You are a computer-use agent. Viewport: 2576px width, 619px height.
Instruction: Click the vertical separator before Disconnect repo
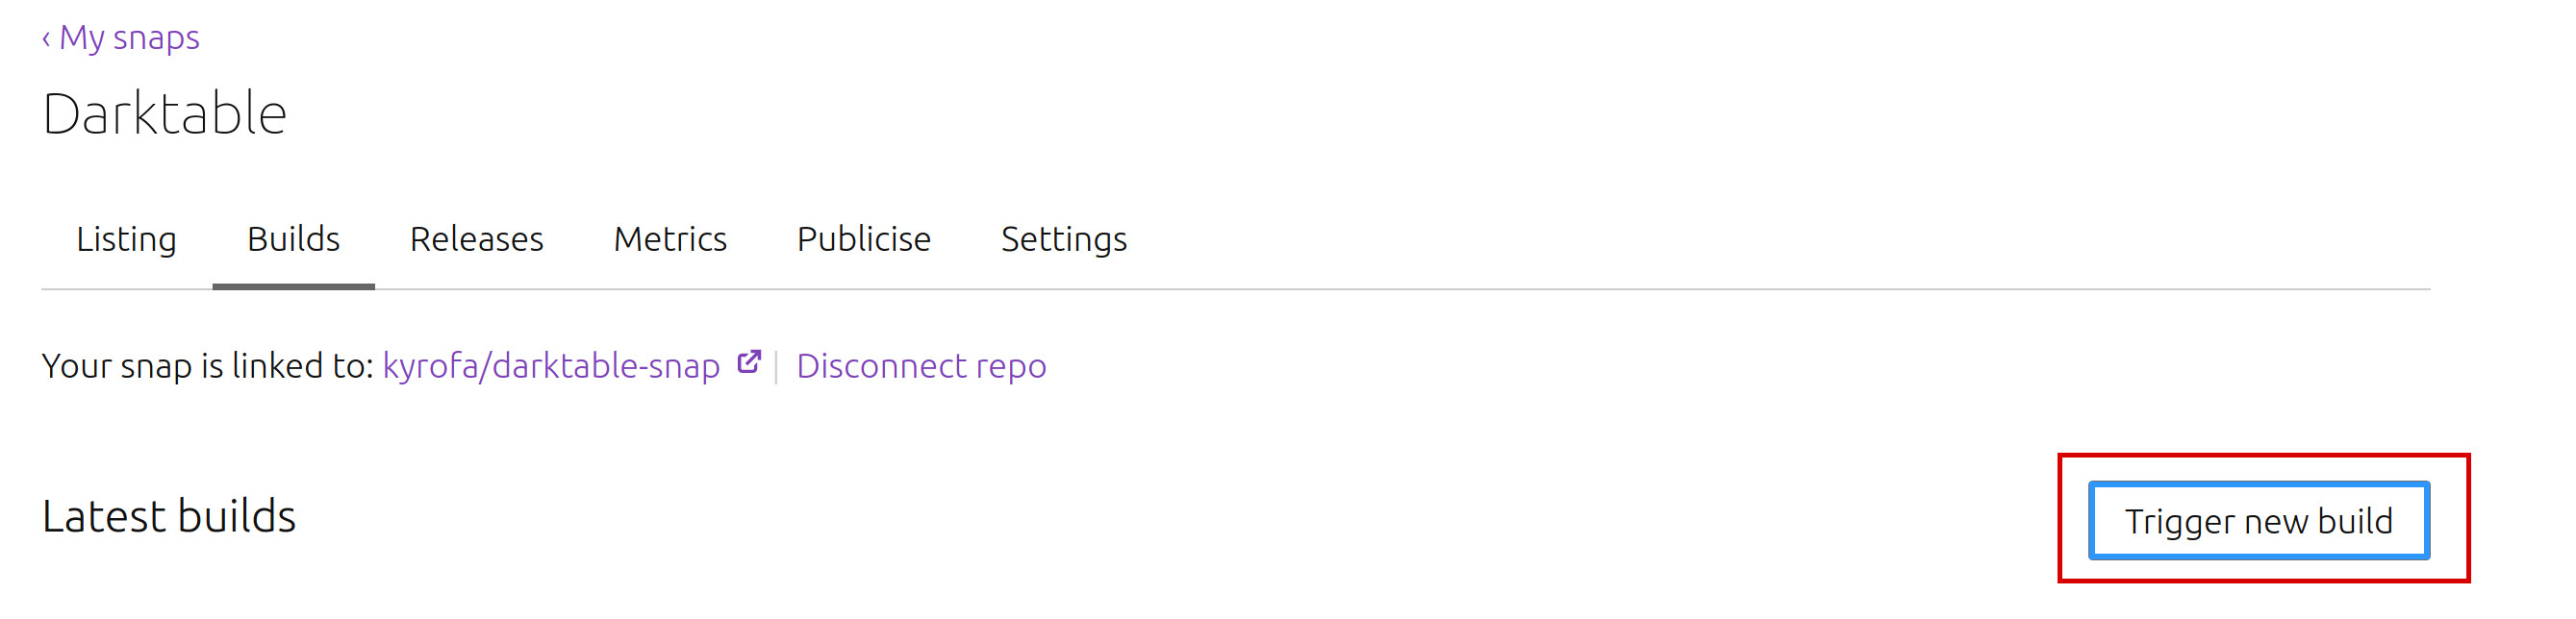click(776, 367)
